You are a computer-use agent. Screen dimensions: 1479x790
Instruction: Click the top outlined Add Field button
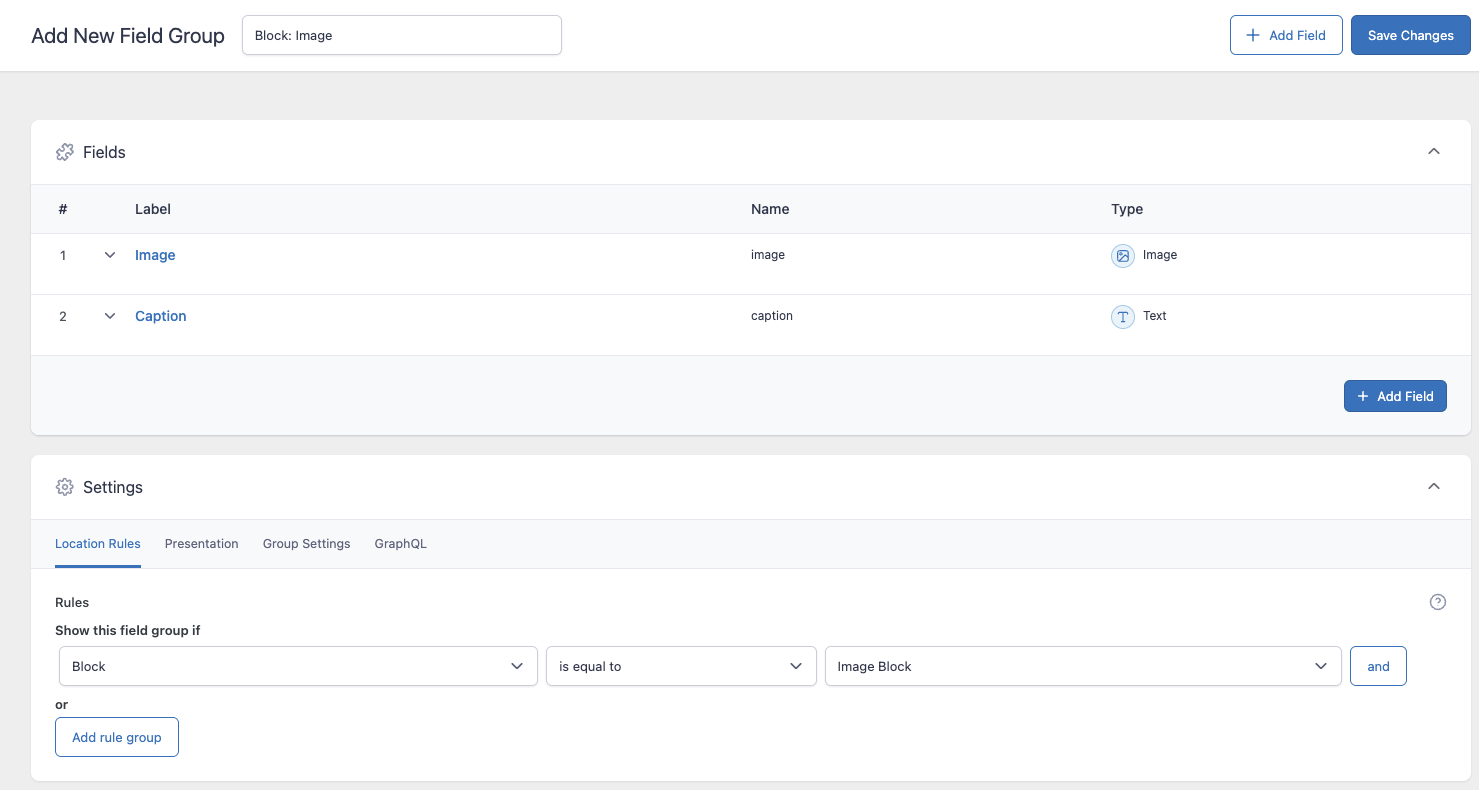tap(1286, 35)
